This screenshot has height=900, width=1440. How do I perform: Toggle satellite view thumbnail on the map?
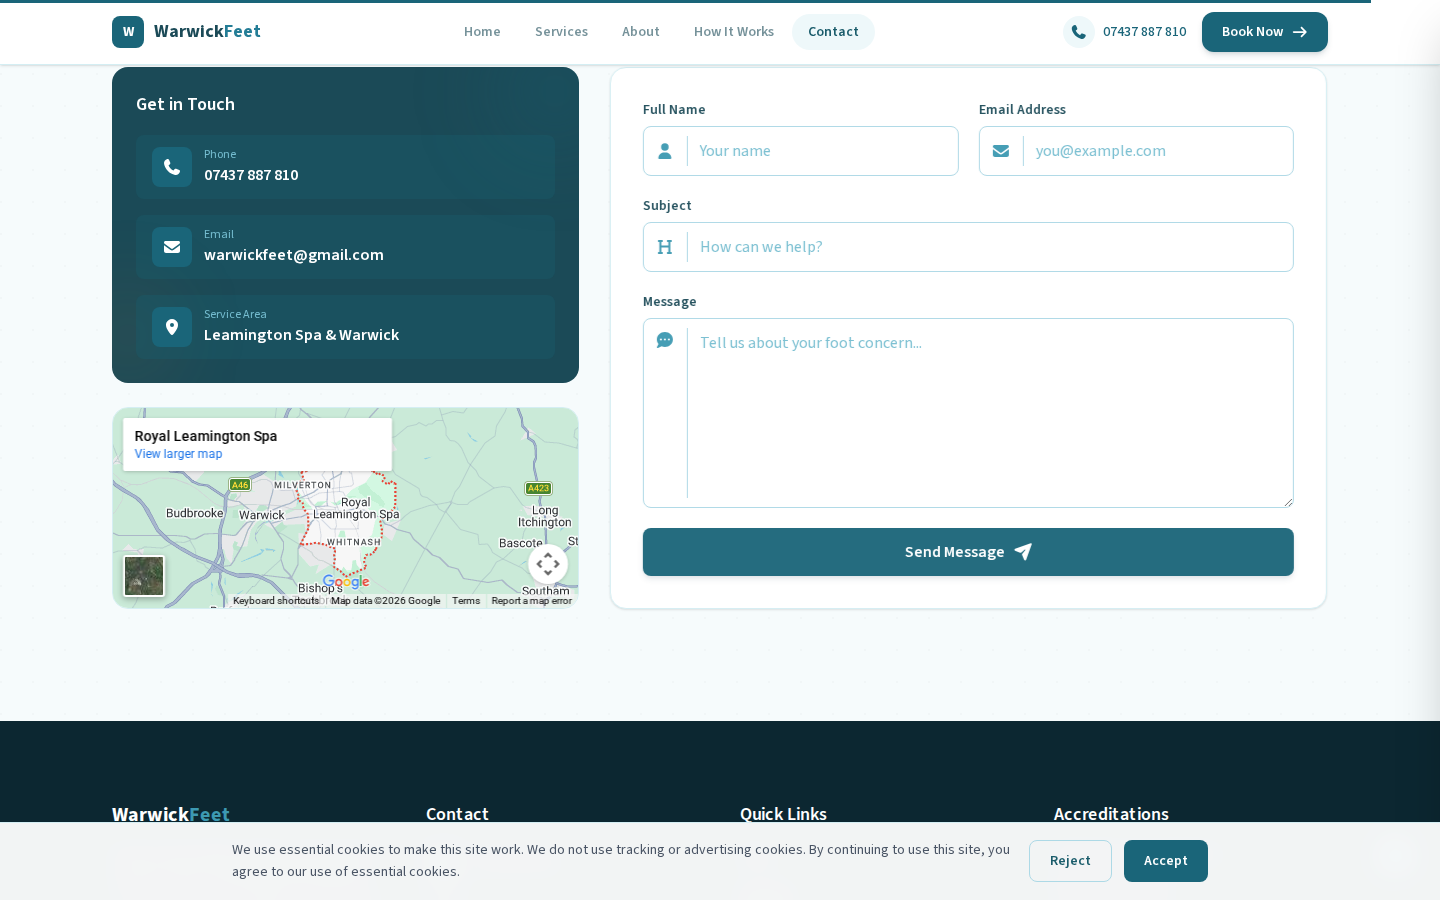[x=144, y=576]
